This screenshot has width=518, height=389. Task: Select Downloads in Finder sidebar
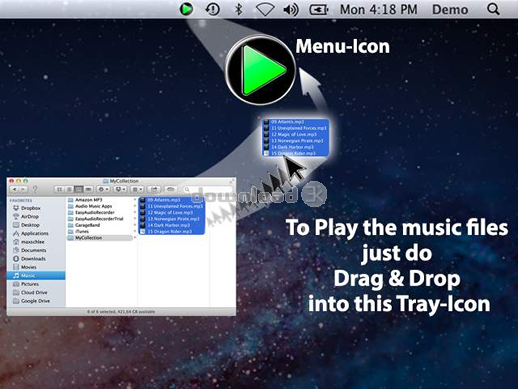(x=33, y=259)
